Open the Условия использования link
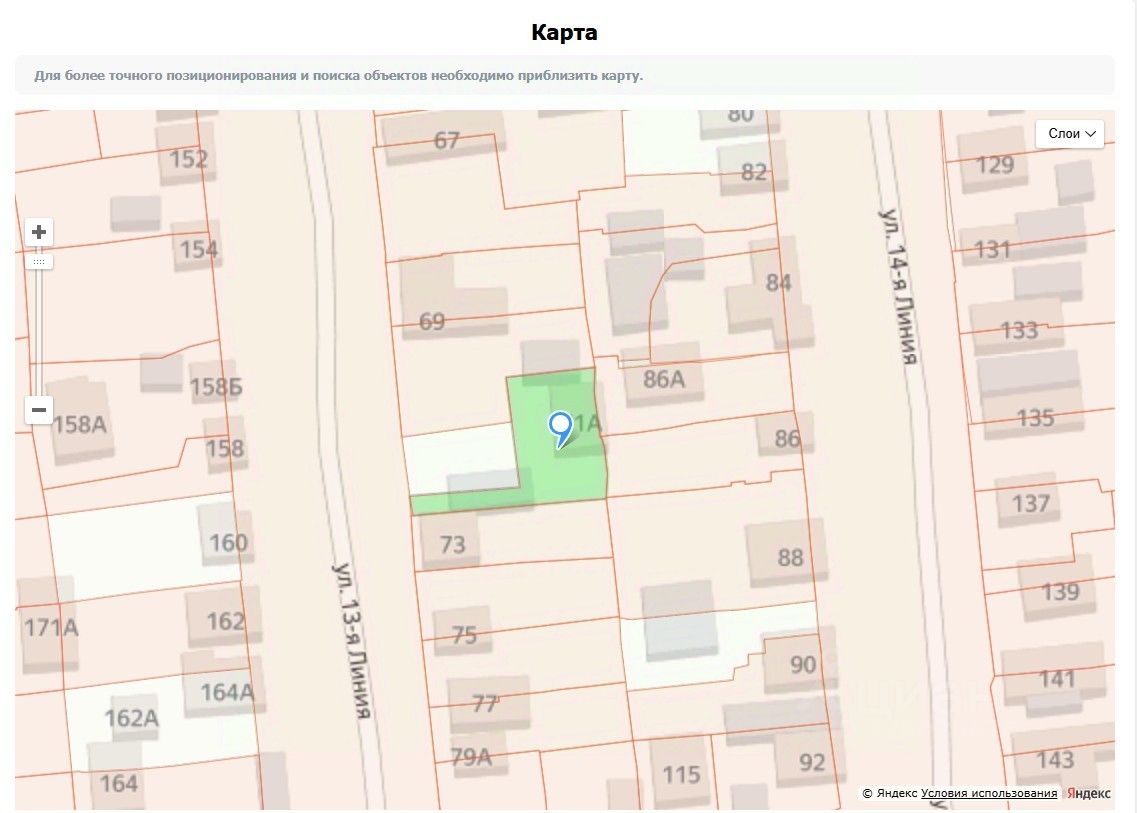The image size is (1137, 813). point(988,793)
